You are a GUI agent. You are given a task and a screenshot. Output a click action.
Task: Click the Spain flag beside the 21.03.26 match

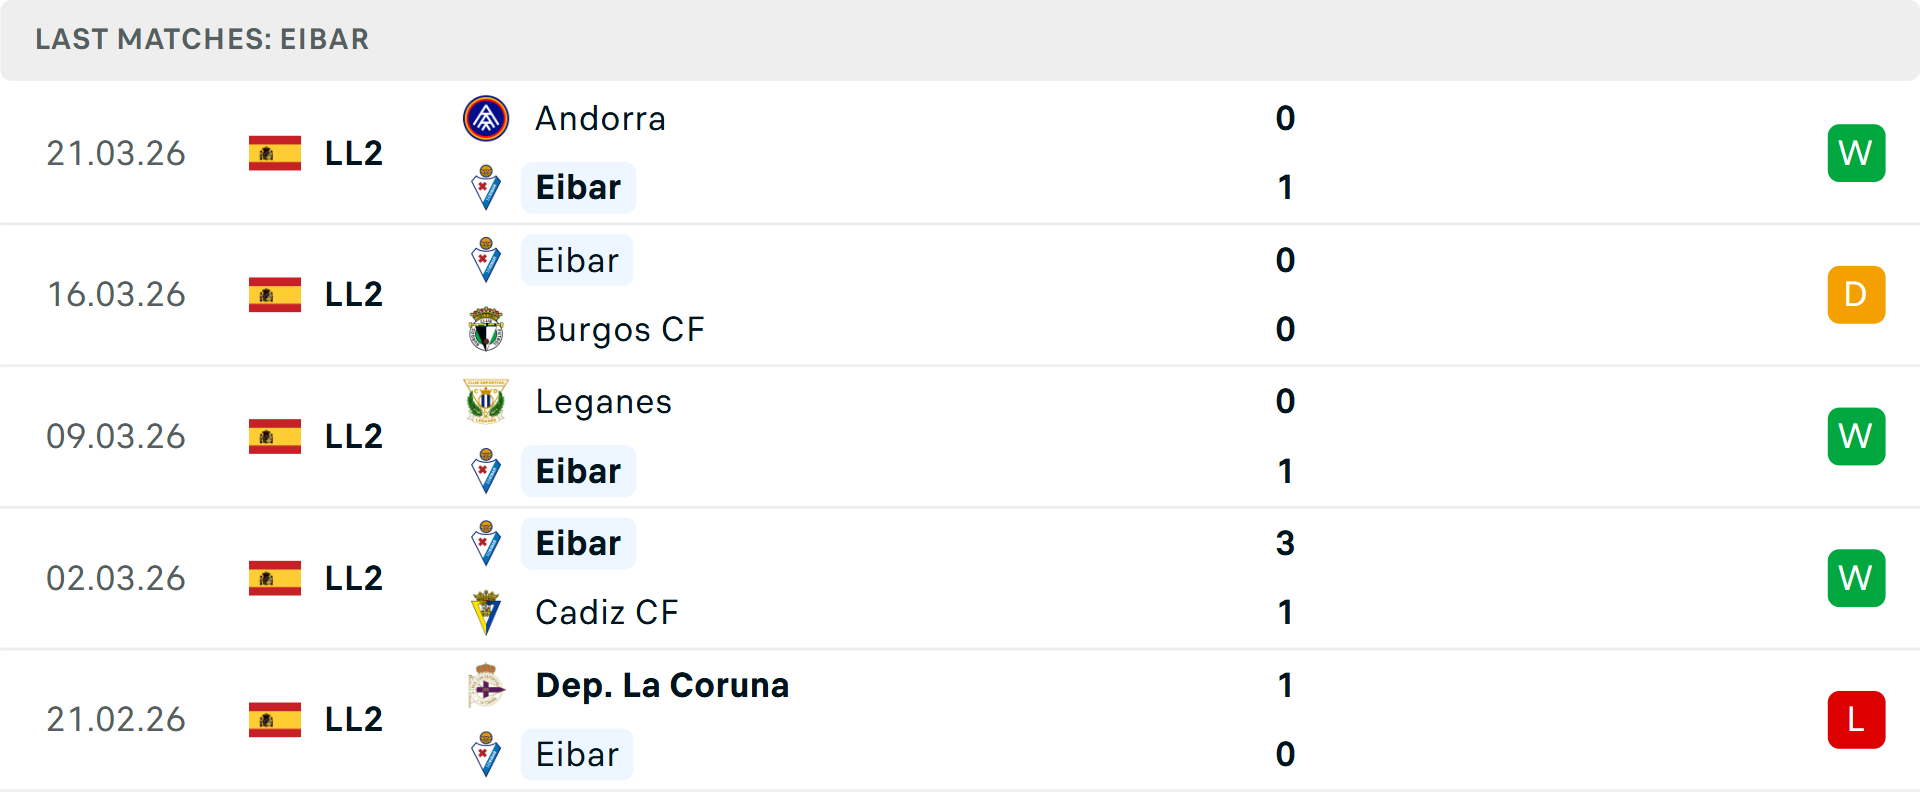(273, 153)
